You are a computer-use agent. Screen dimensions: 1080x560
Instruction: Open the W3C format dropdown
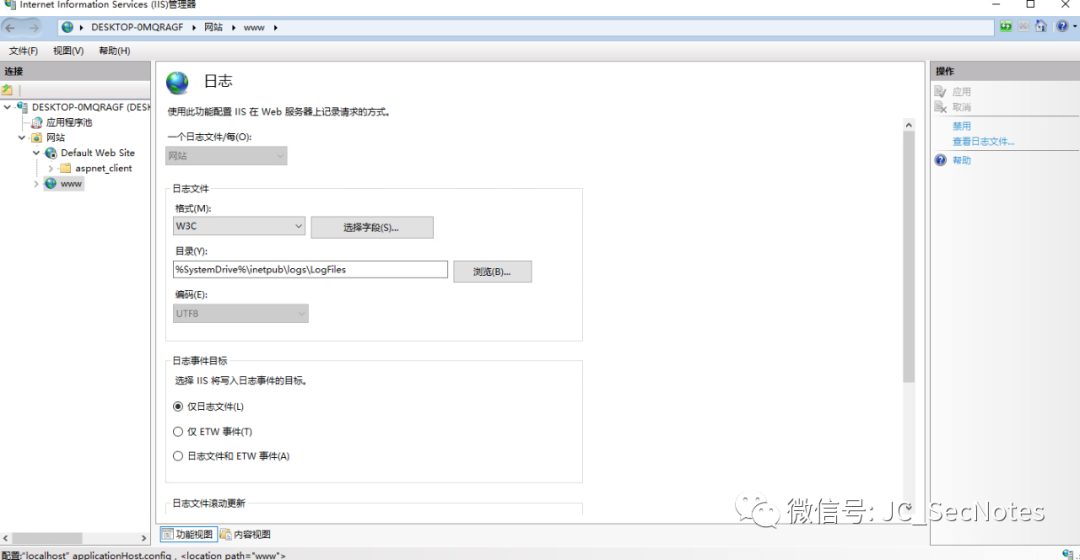tap(239, 226)
